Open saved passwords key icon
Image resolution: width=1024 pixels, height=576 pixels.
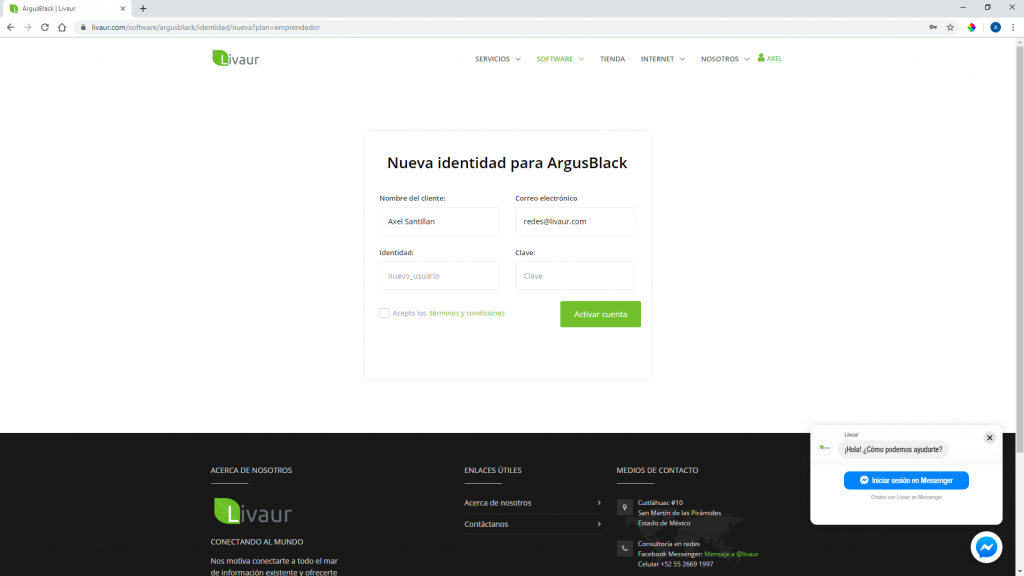pos(933,27)
